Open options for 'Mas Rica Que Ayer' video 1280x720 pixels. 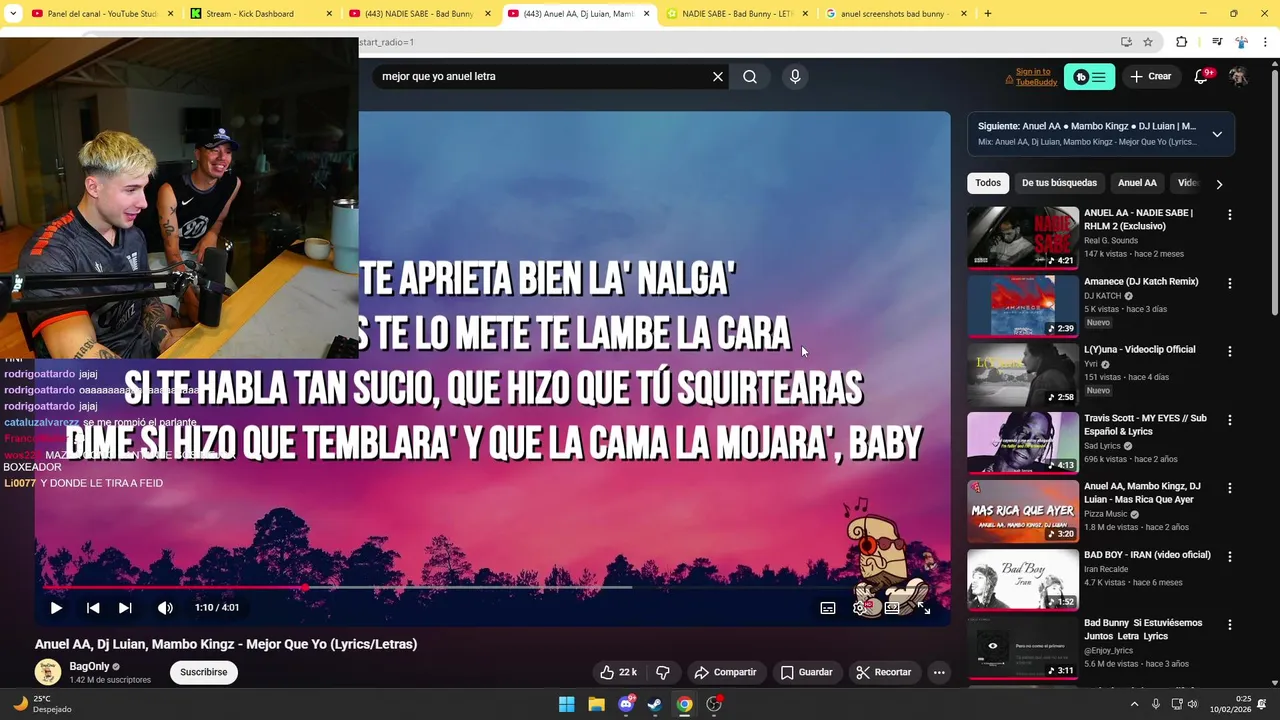click(1230, 488)
